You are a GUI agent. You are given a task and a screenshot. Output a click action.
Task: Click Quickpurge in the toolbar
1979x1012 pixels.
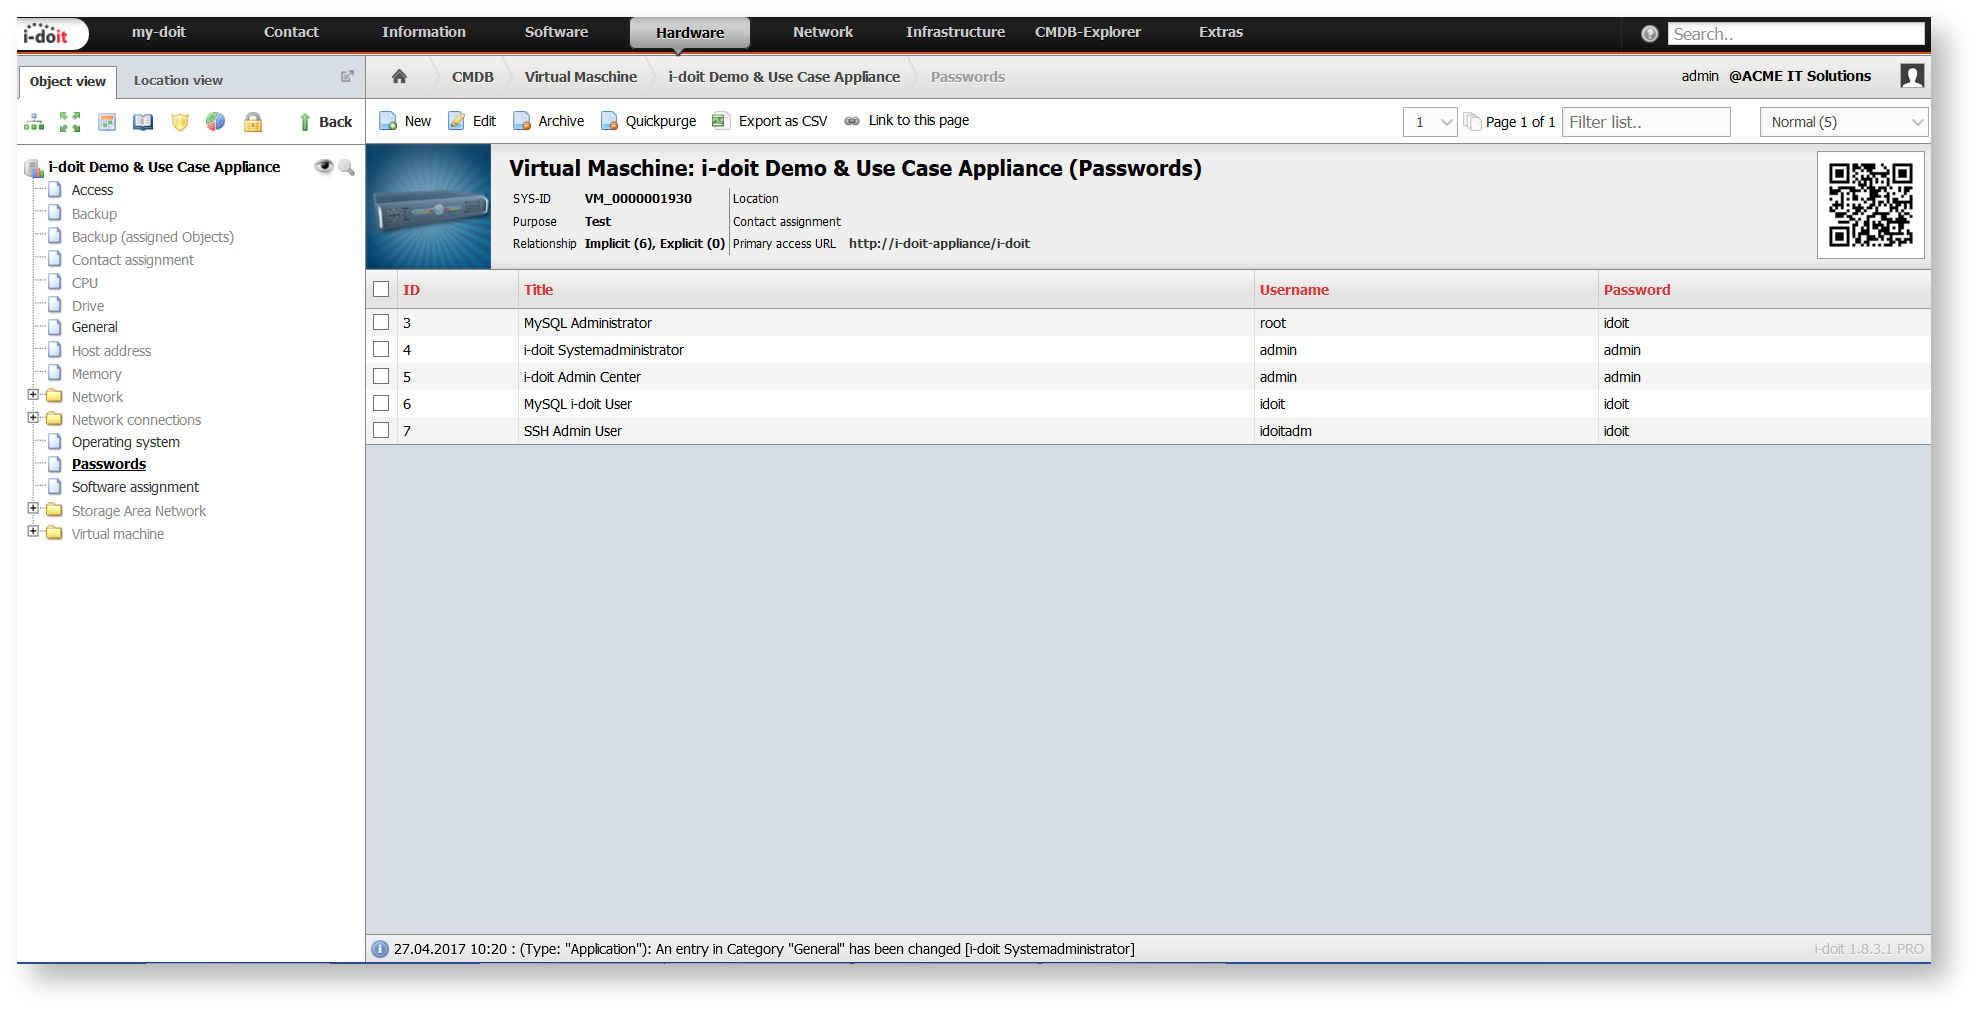tap(648, 121)
